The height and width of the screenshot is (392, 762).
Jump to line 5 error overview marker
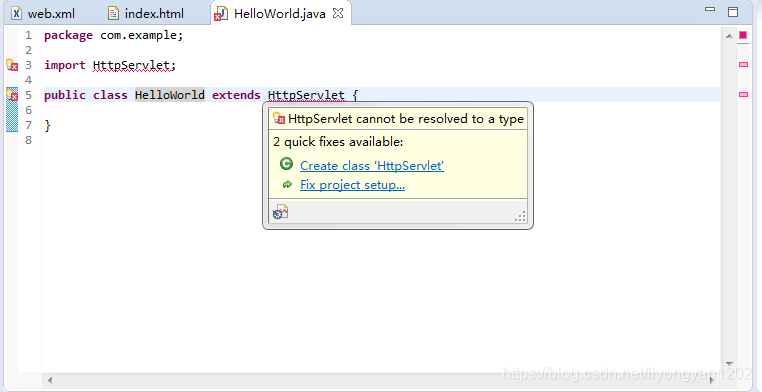743,95
